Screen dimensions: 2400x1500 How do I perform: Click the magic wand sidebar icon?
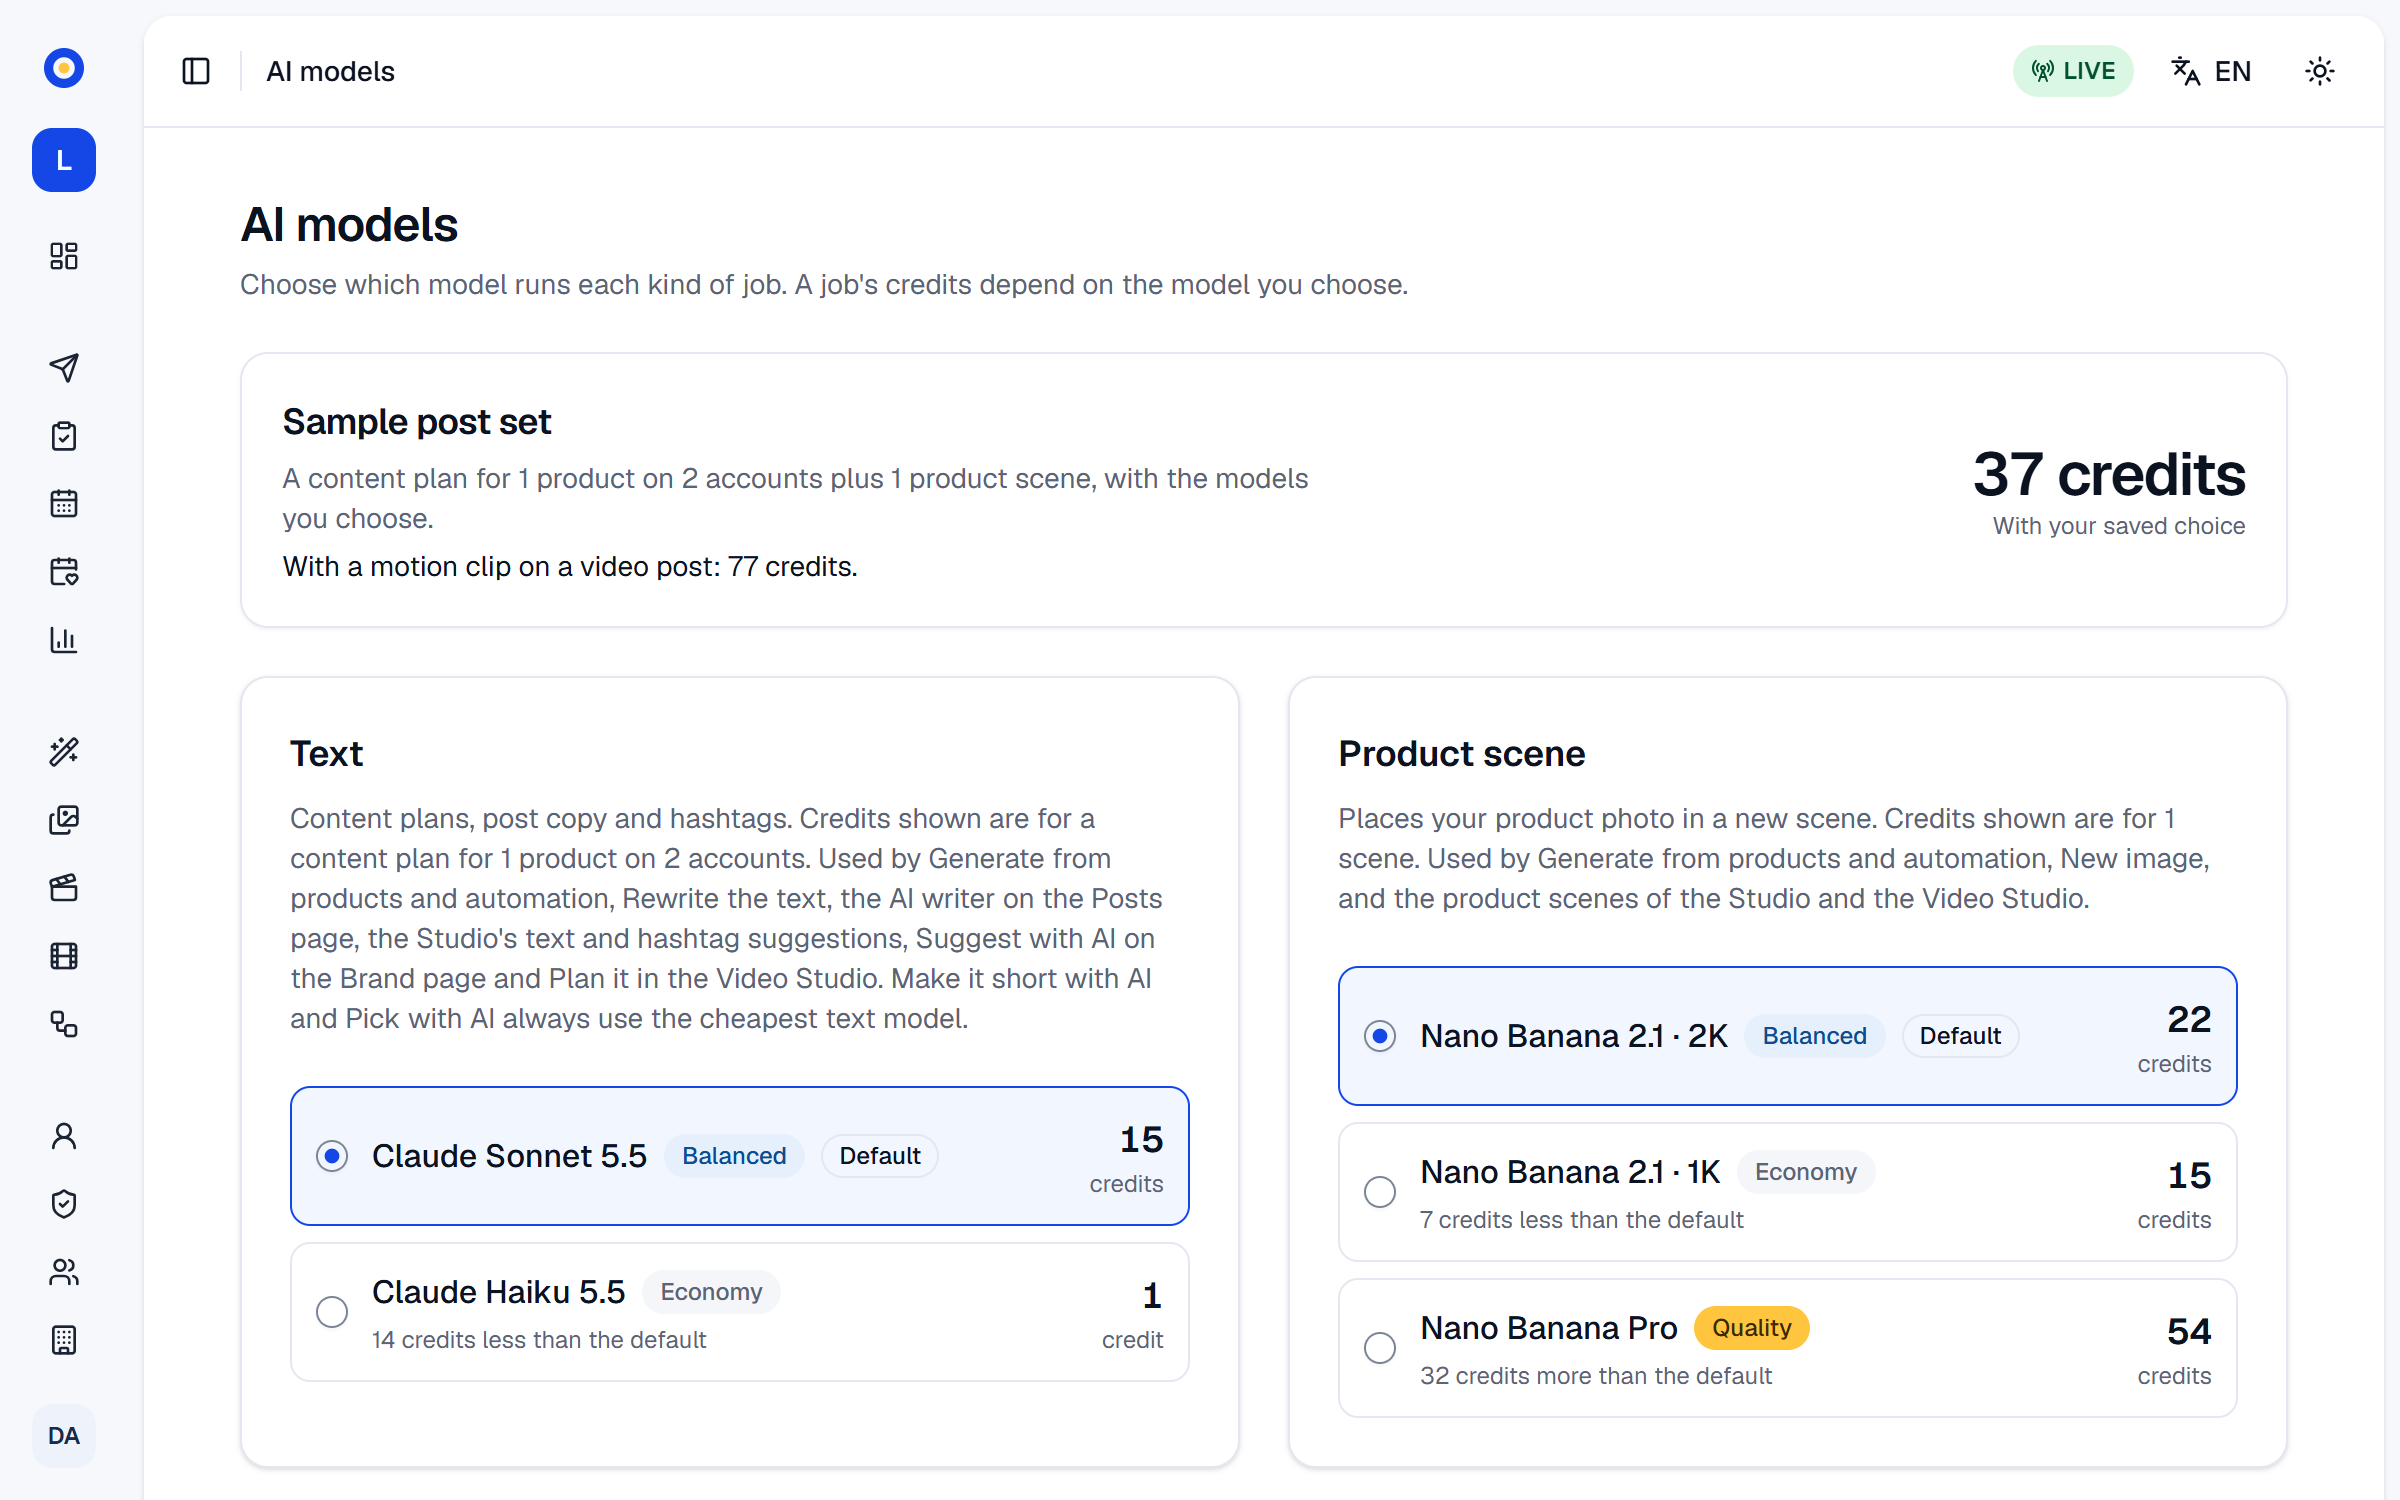[x=64, y=752]
